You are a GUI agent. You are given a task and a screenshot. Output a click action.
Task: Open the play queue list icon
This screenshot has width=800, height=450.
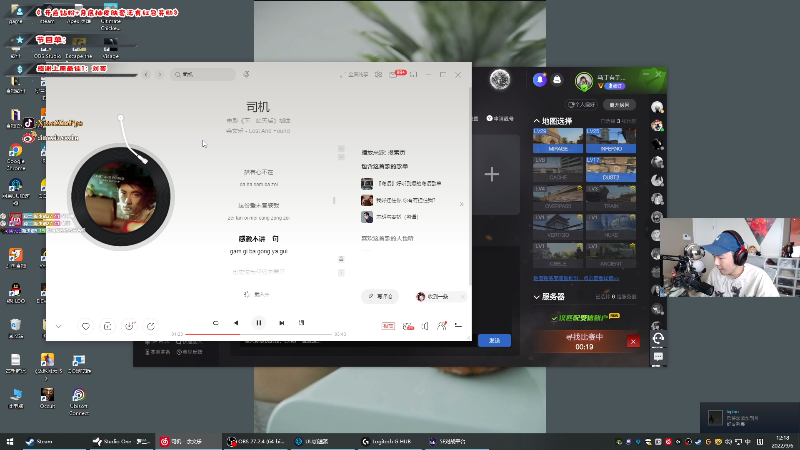point(458,326)
